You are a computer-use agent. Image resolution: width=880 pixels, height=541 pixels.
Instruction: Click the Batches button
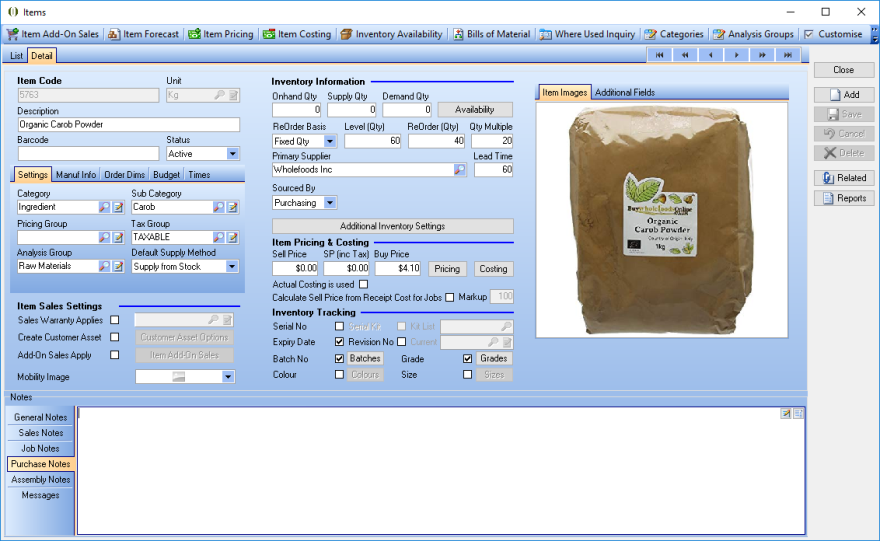[x=365, y=358]
